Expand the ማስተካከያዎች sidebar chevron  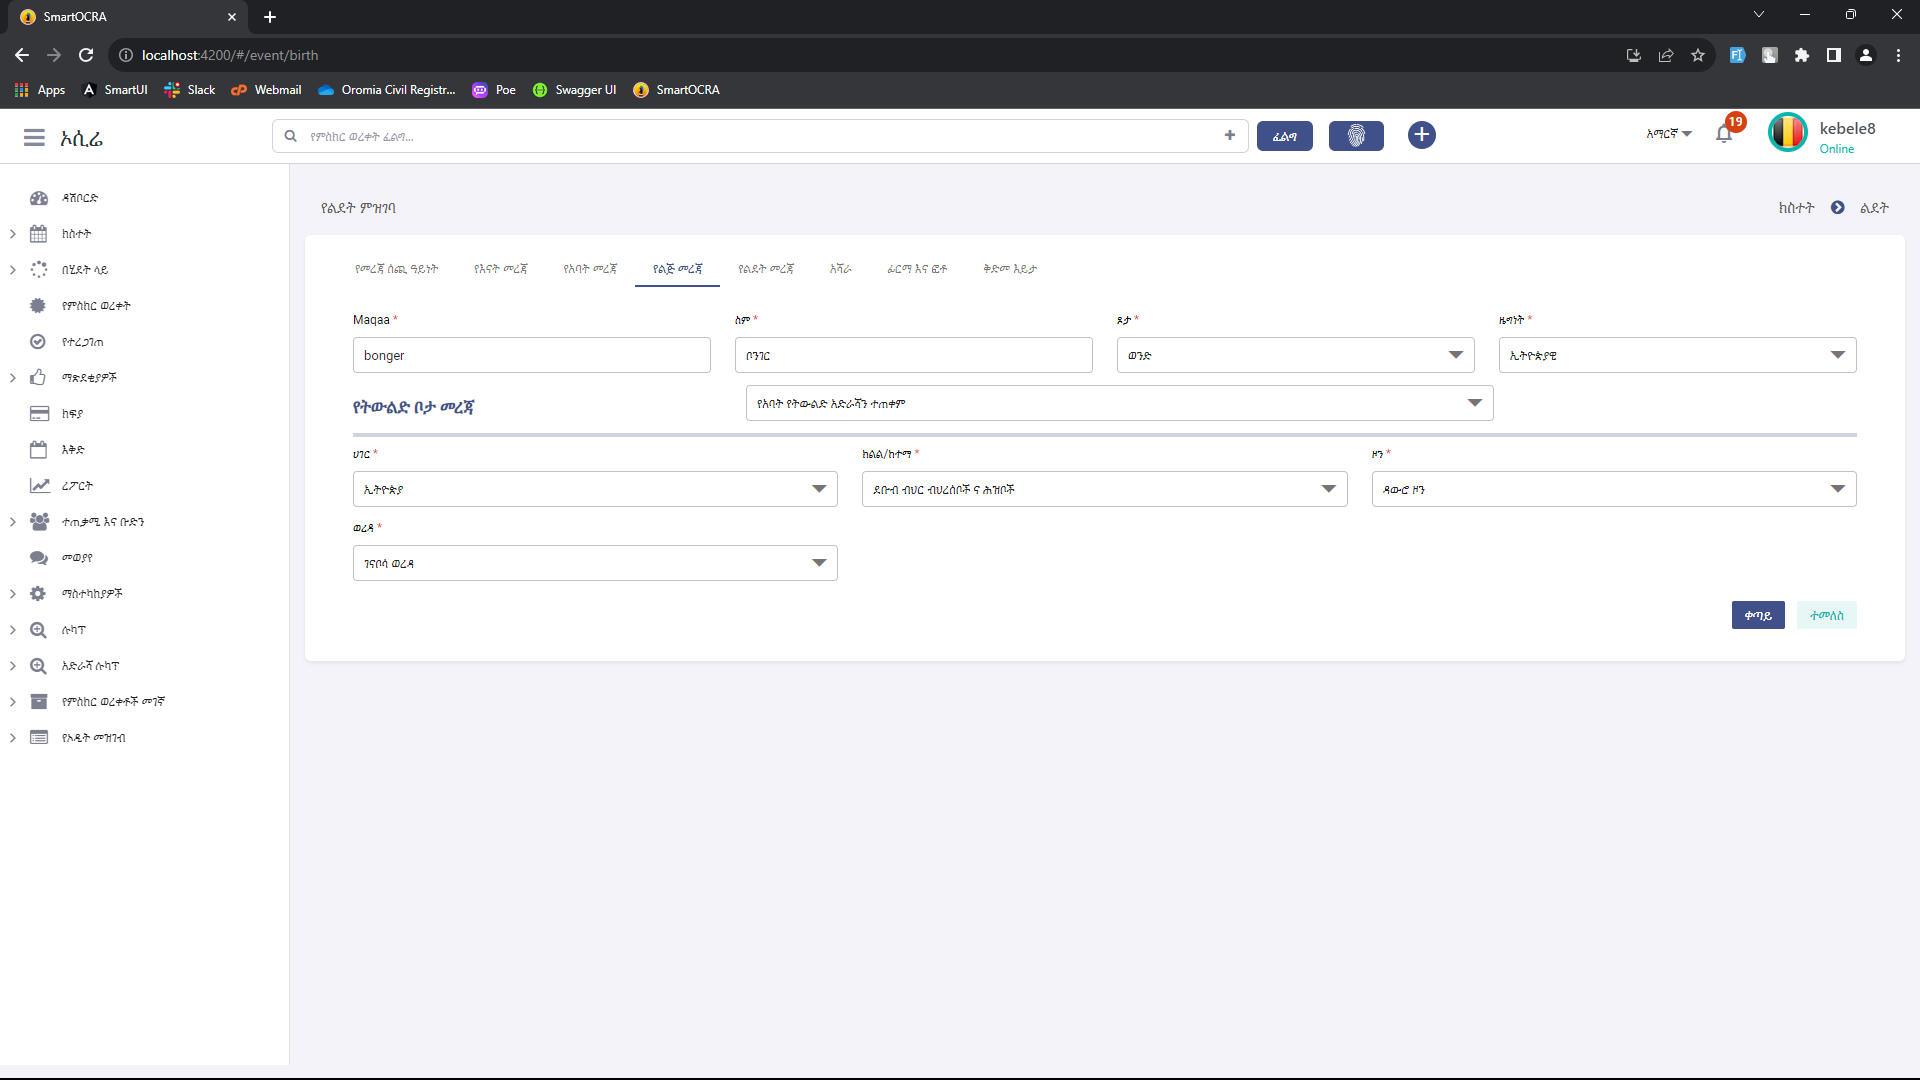tap(13, 594)
